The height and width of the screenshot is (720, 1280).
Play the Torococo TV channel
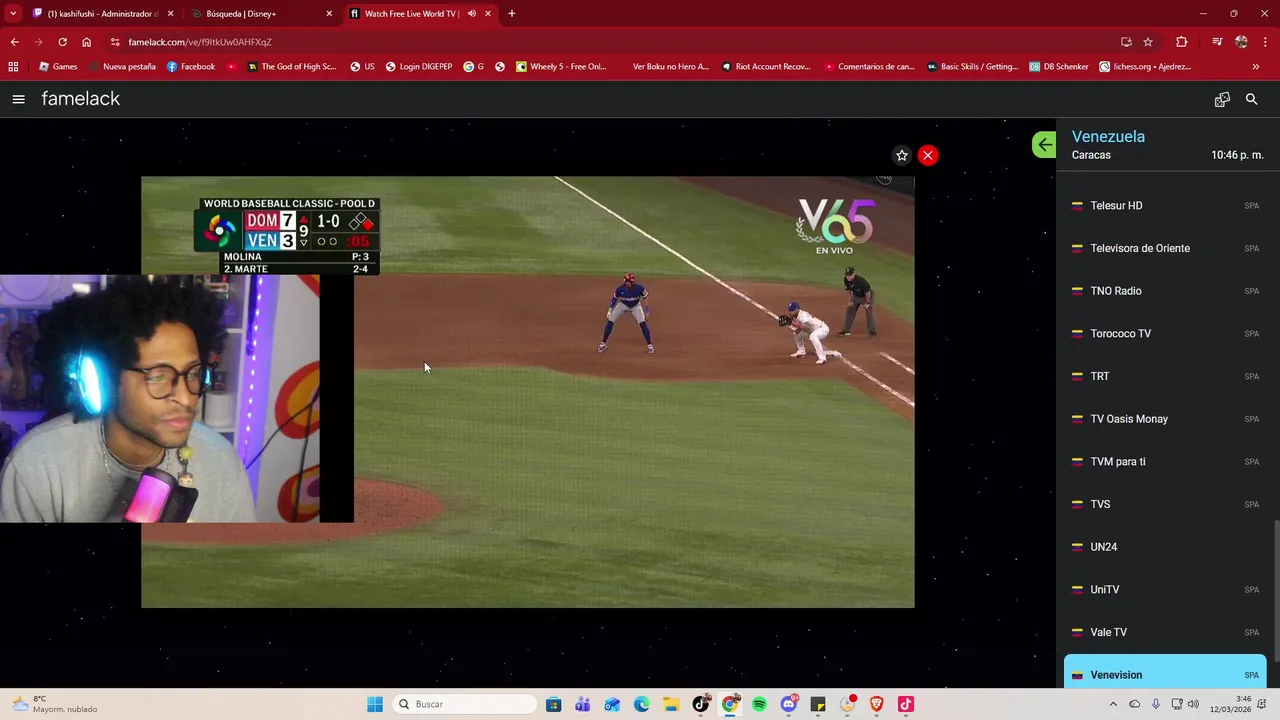click(x=1165, y=333)
